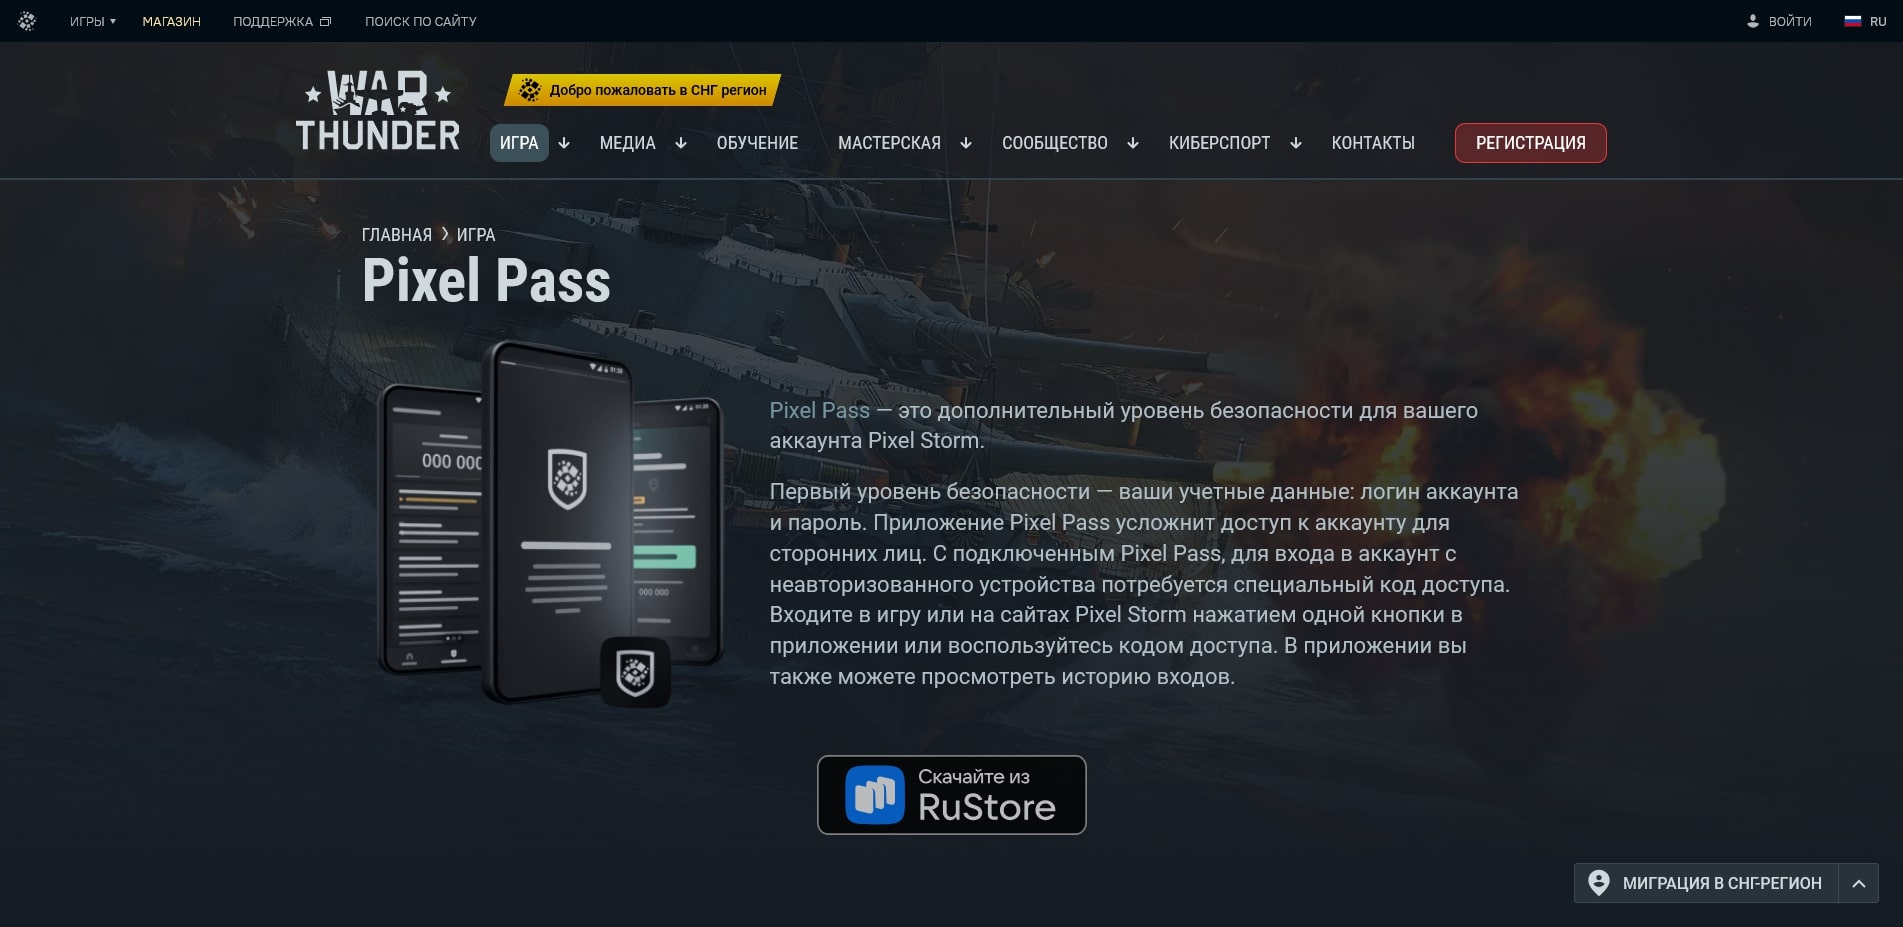Click the paw icon on the yellow banner
Image resolution: width=1903 pixels, height=927 pixels.
click(530, 90)
